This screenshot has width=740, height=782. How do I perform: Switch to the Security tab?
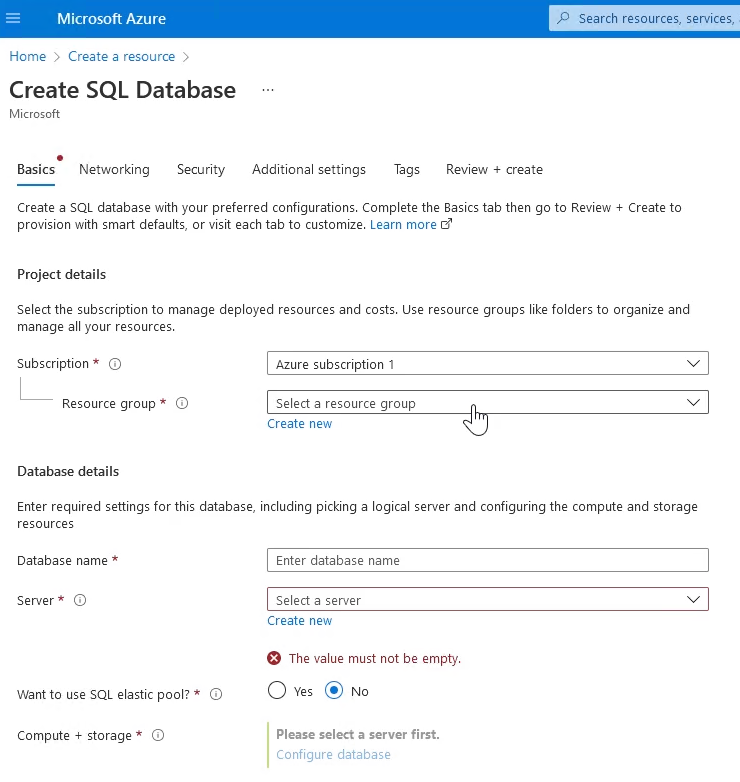[x=201, y=170]
